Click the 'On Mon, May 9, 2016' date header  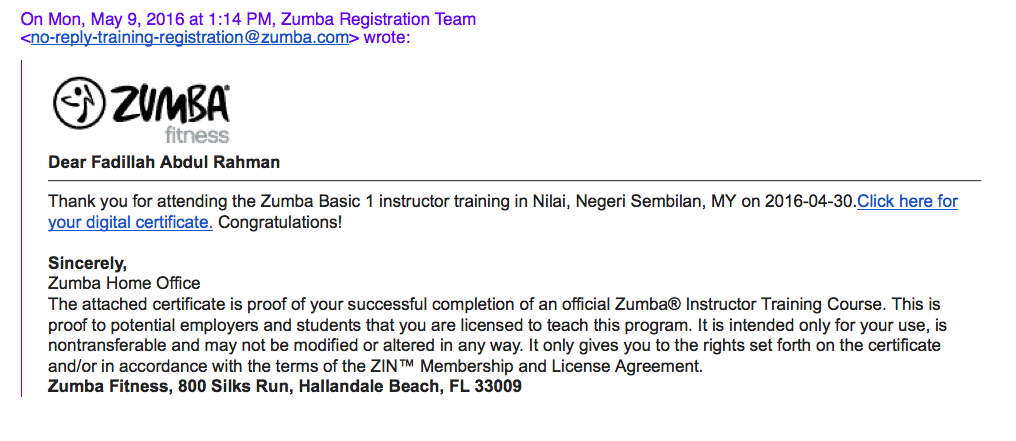(x=86, y=19)
